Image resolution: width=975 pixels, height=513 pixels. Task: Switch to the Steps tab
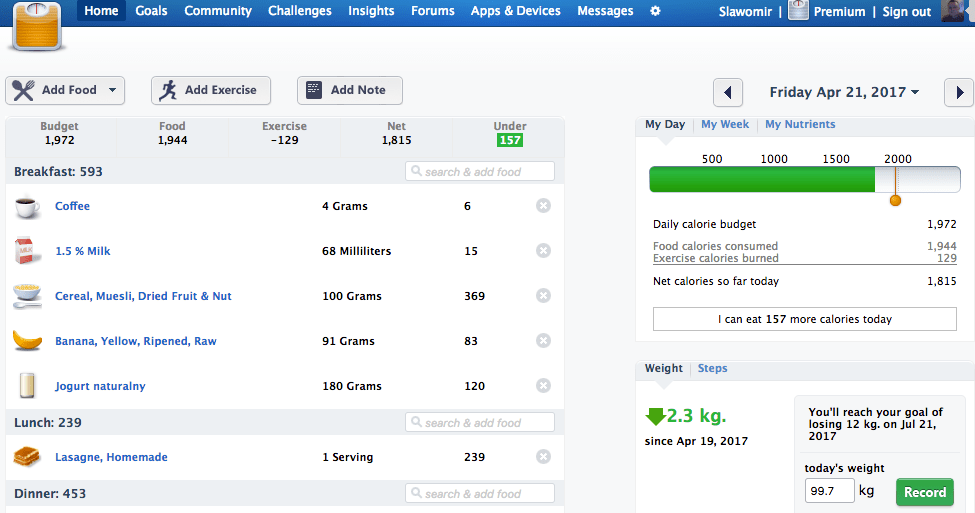(712, 369)
